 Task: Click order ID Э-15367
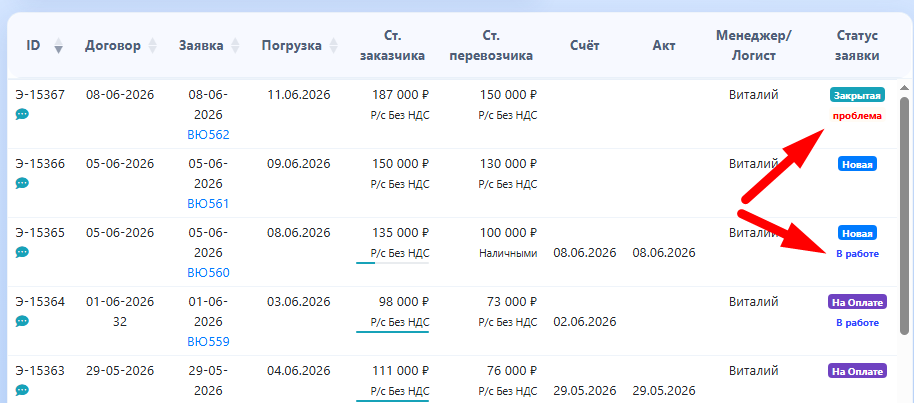pyautogui.click(x=40, y=94)
